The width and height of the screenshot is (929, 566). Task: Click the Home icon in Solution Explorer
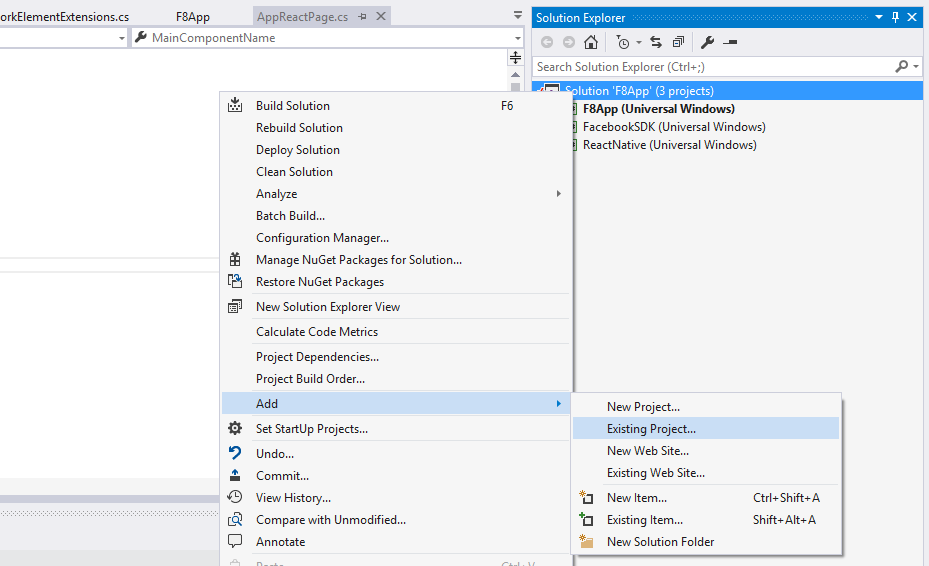[591, 42]
